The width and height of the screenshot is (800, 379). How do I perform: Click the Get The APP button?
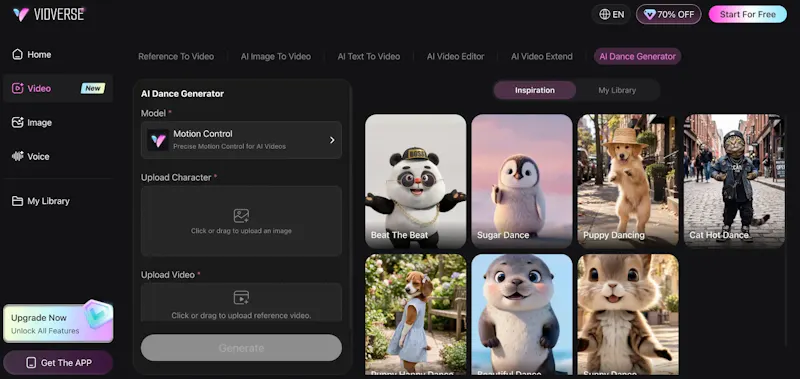click(x=58, y=363)
